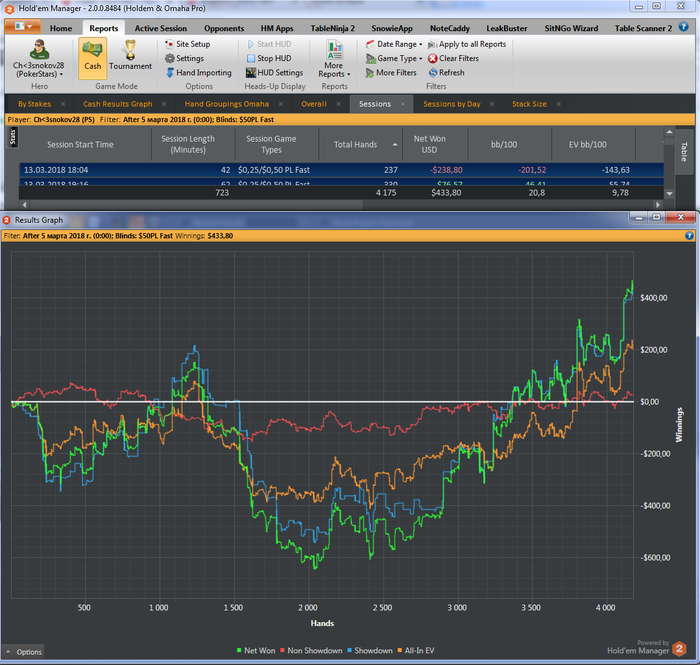Close the Cash Results Graph tab
700x665 pixels.
pos(164,104)
